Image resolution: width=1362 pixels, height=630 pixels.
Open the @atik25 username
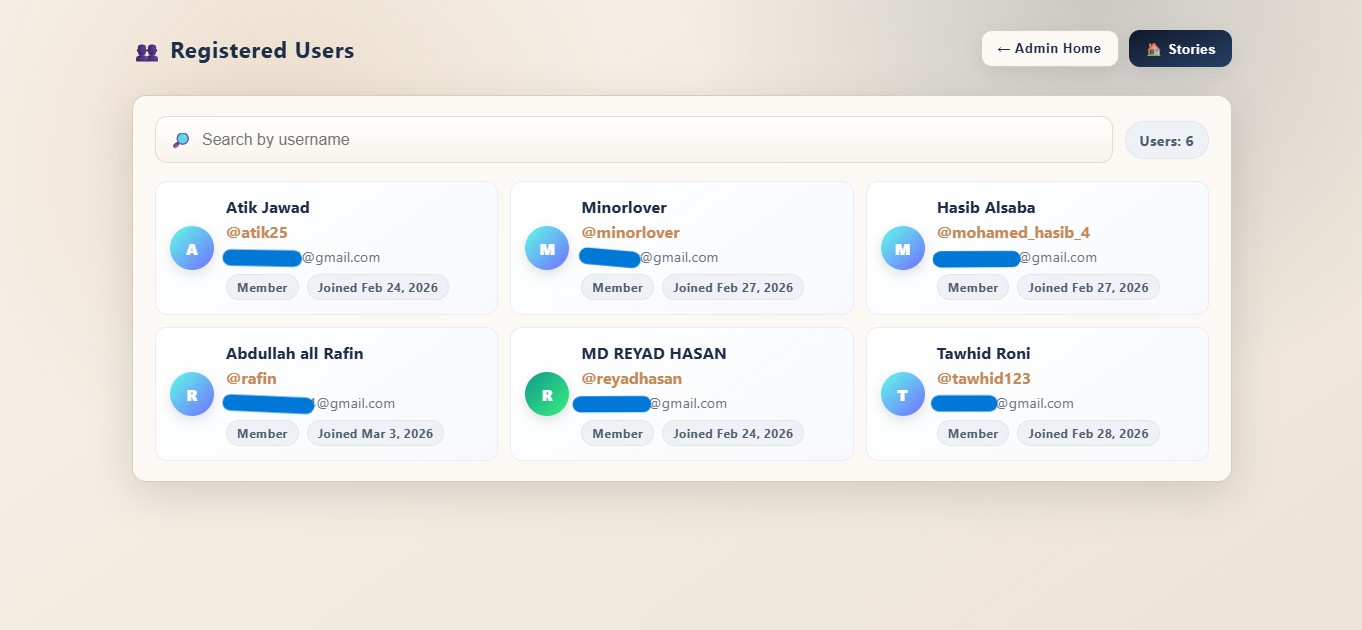[257, 233]
